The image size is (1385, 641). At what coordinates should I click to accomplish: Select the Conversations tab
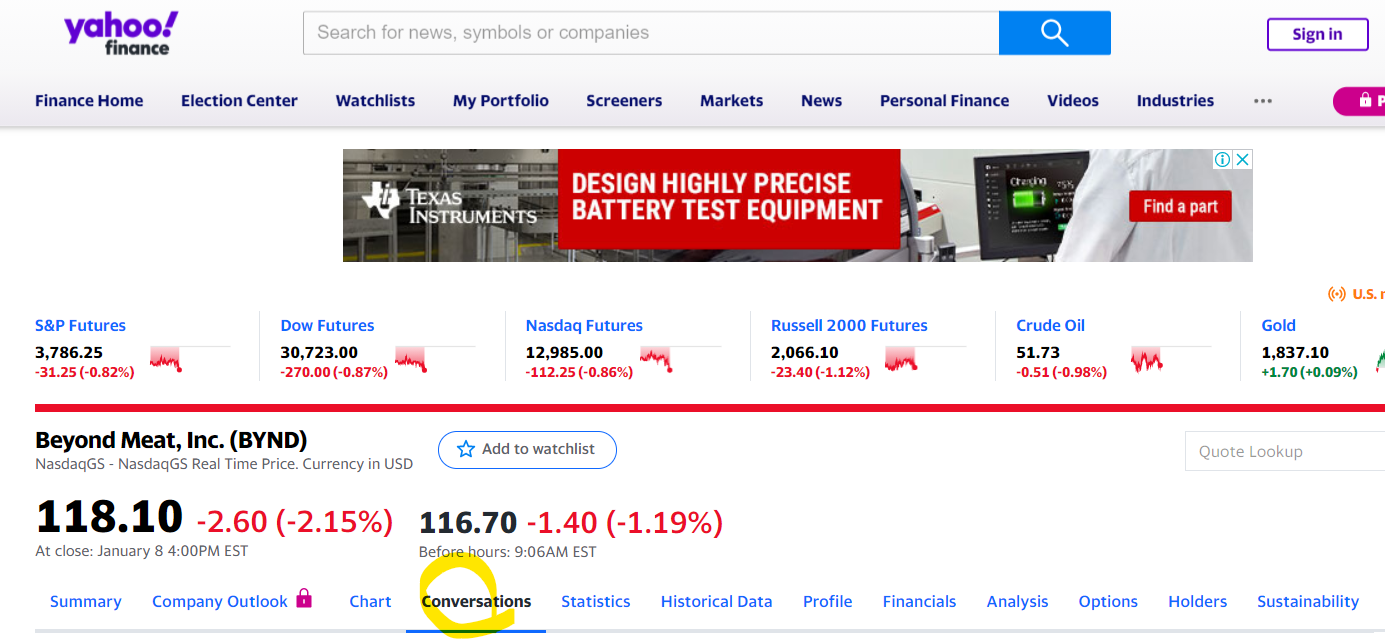click(x=476, y=601)
